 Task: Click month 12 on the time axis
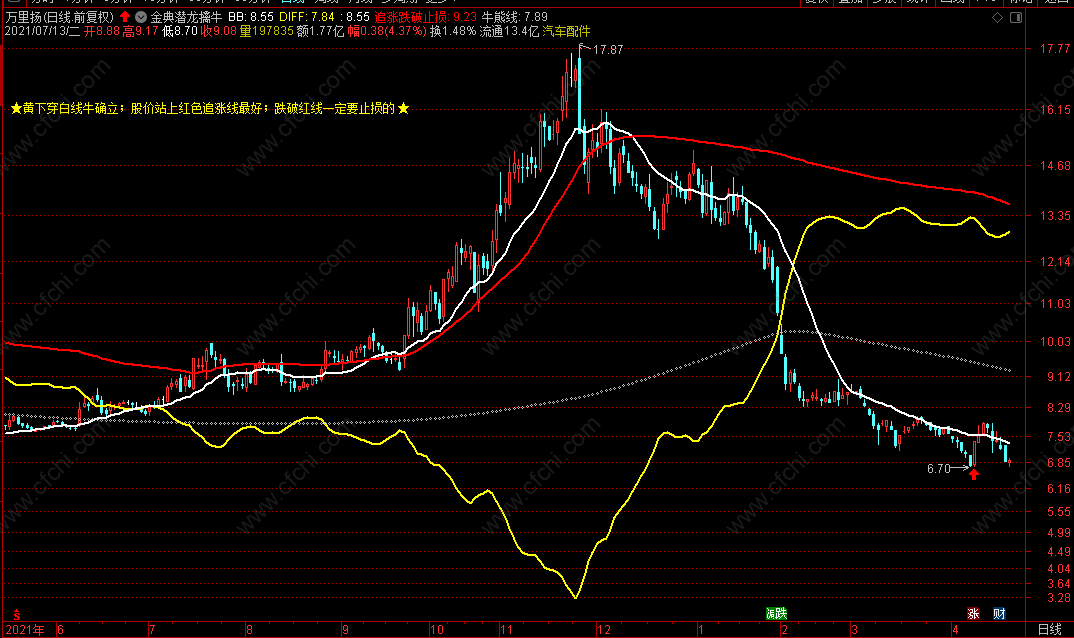[x=603, y=630]
